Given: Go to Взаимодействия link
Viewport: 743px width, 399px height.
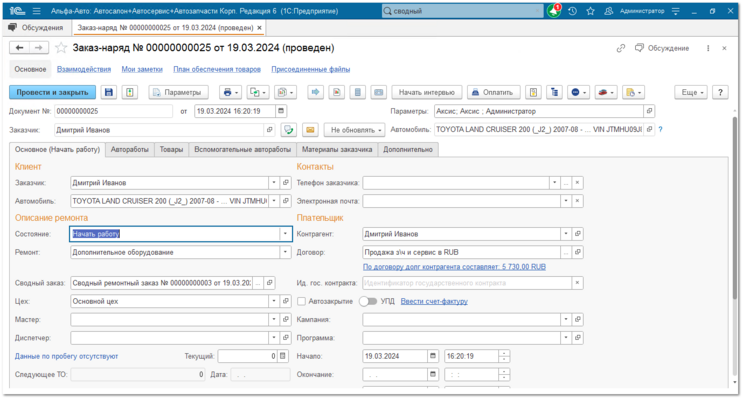Looking at the screenshot, I should (84, 69).
